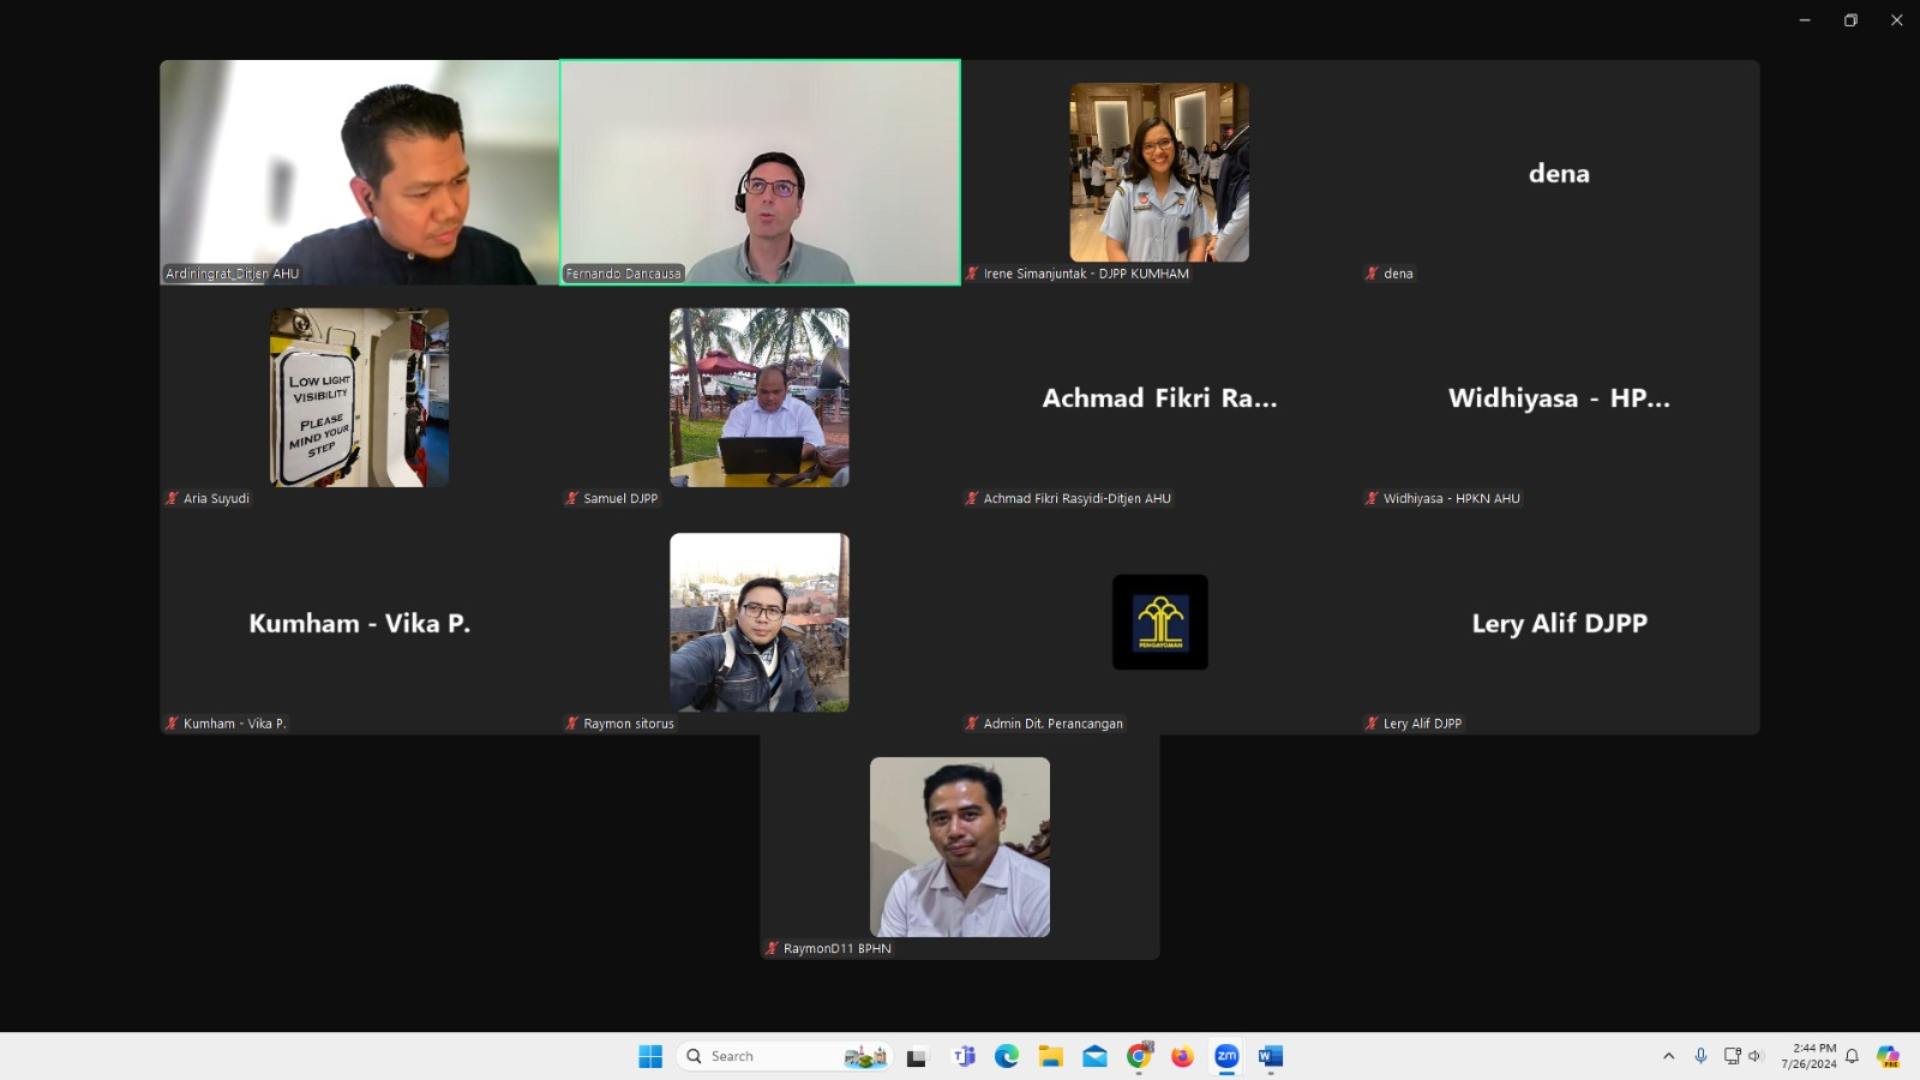Click RaymonD11 BPHN's profile photo
The image size is (1920, 1080).
[x=960, y=847]
